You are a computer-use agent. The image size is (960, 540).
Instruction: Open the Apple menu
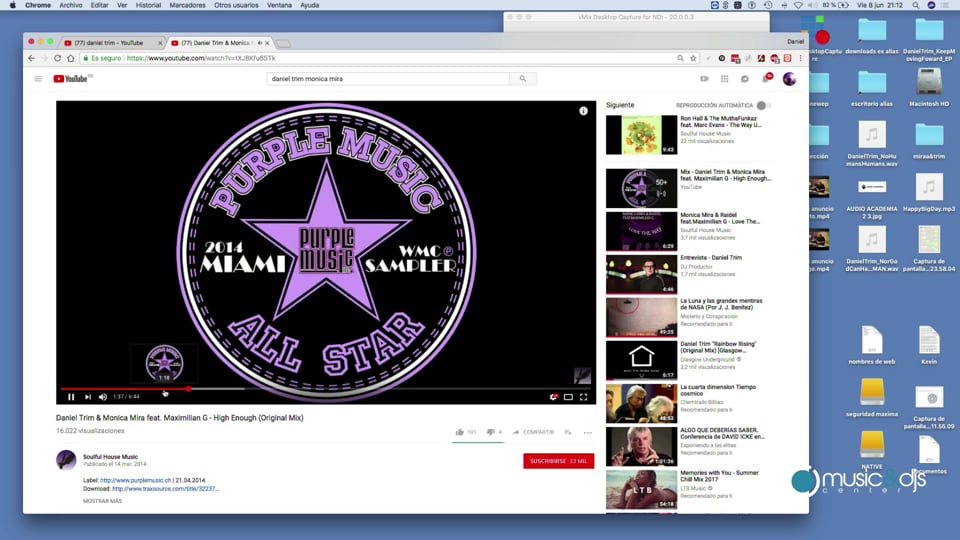[x=12, y=5]
